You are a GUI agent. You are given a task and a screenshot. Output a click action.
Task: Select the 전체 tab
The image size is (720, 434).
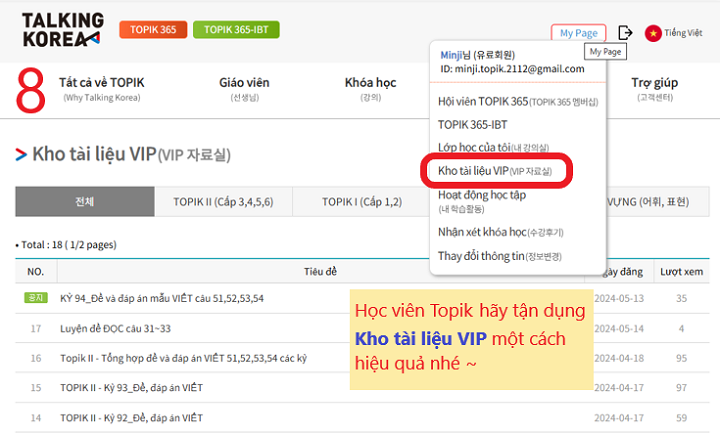pyautogui.click(x=85, y=201)
